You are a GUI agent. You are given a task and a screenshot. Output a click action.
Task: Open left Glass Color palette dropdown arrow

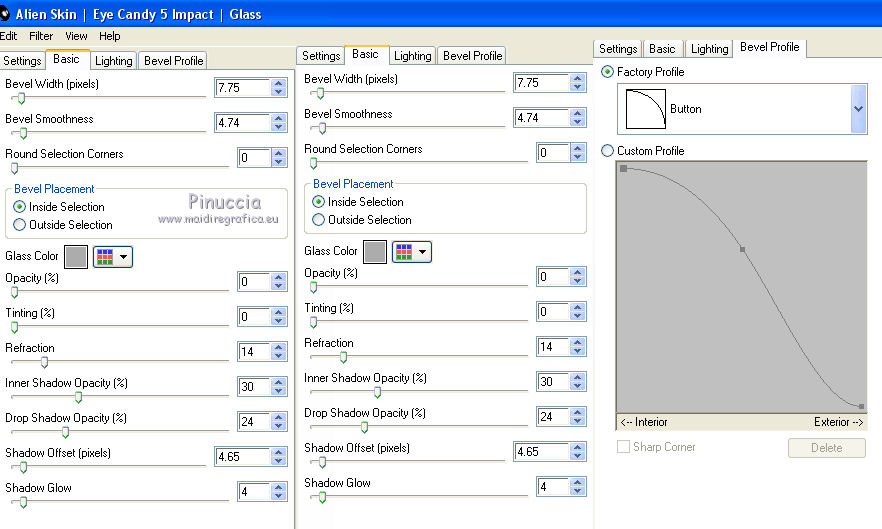click(x=123, y=257)
